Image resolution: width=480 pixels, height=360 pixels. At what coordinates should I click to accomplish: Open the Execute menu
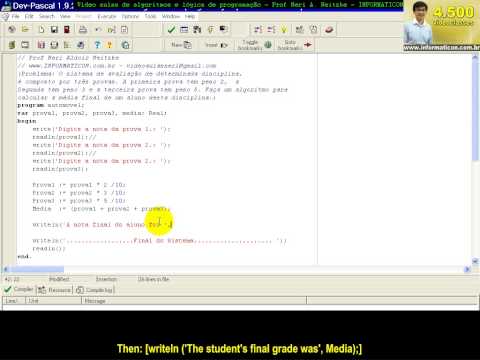(x=107, y=16)
